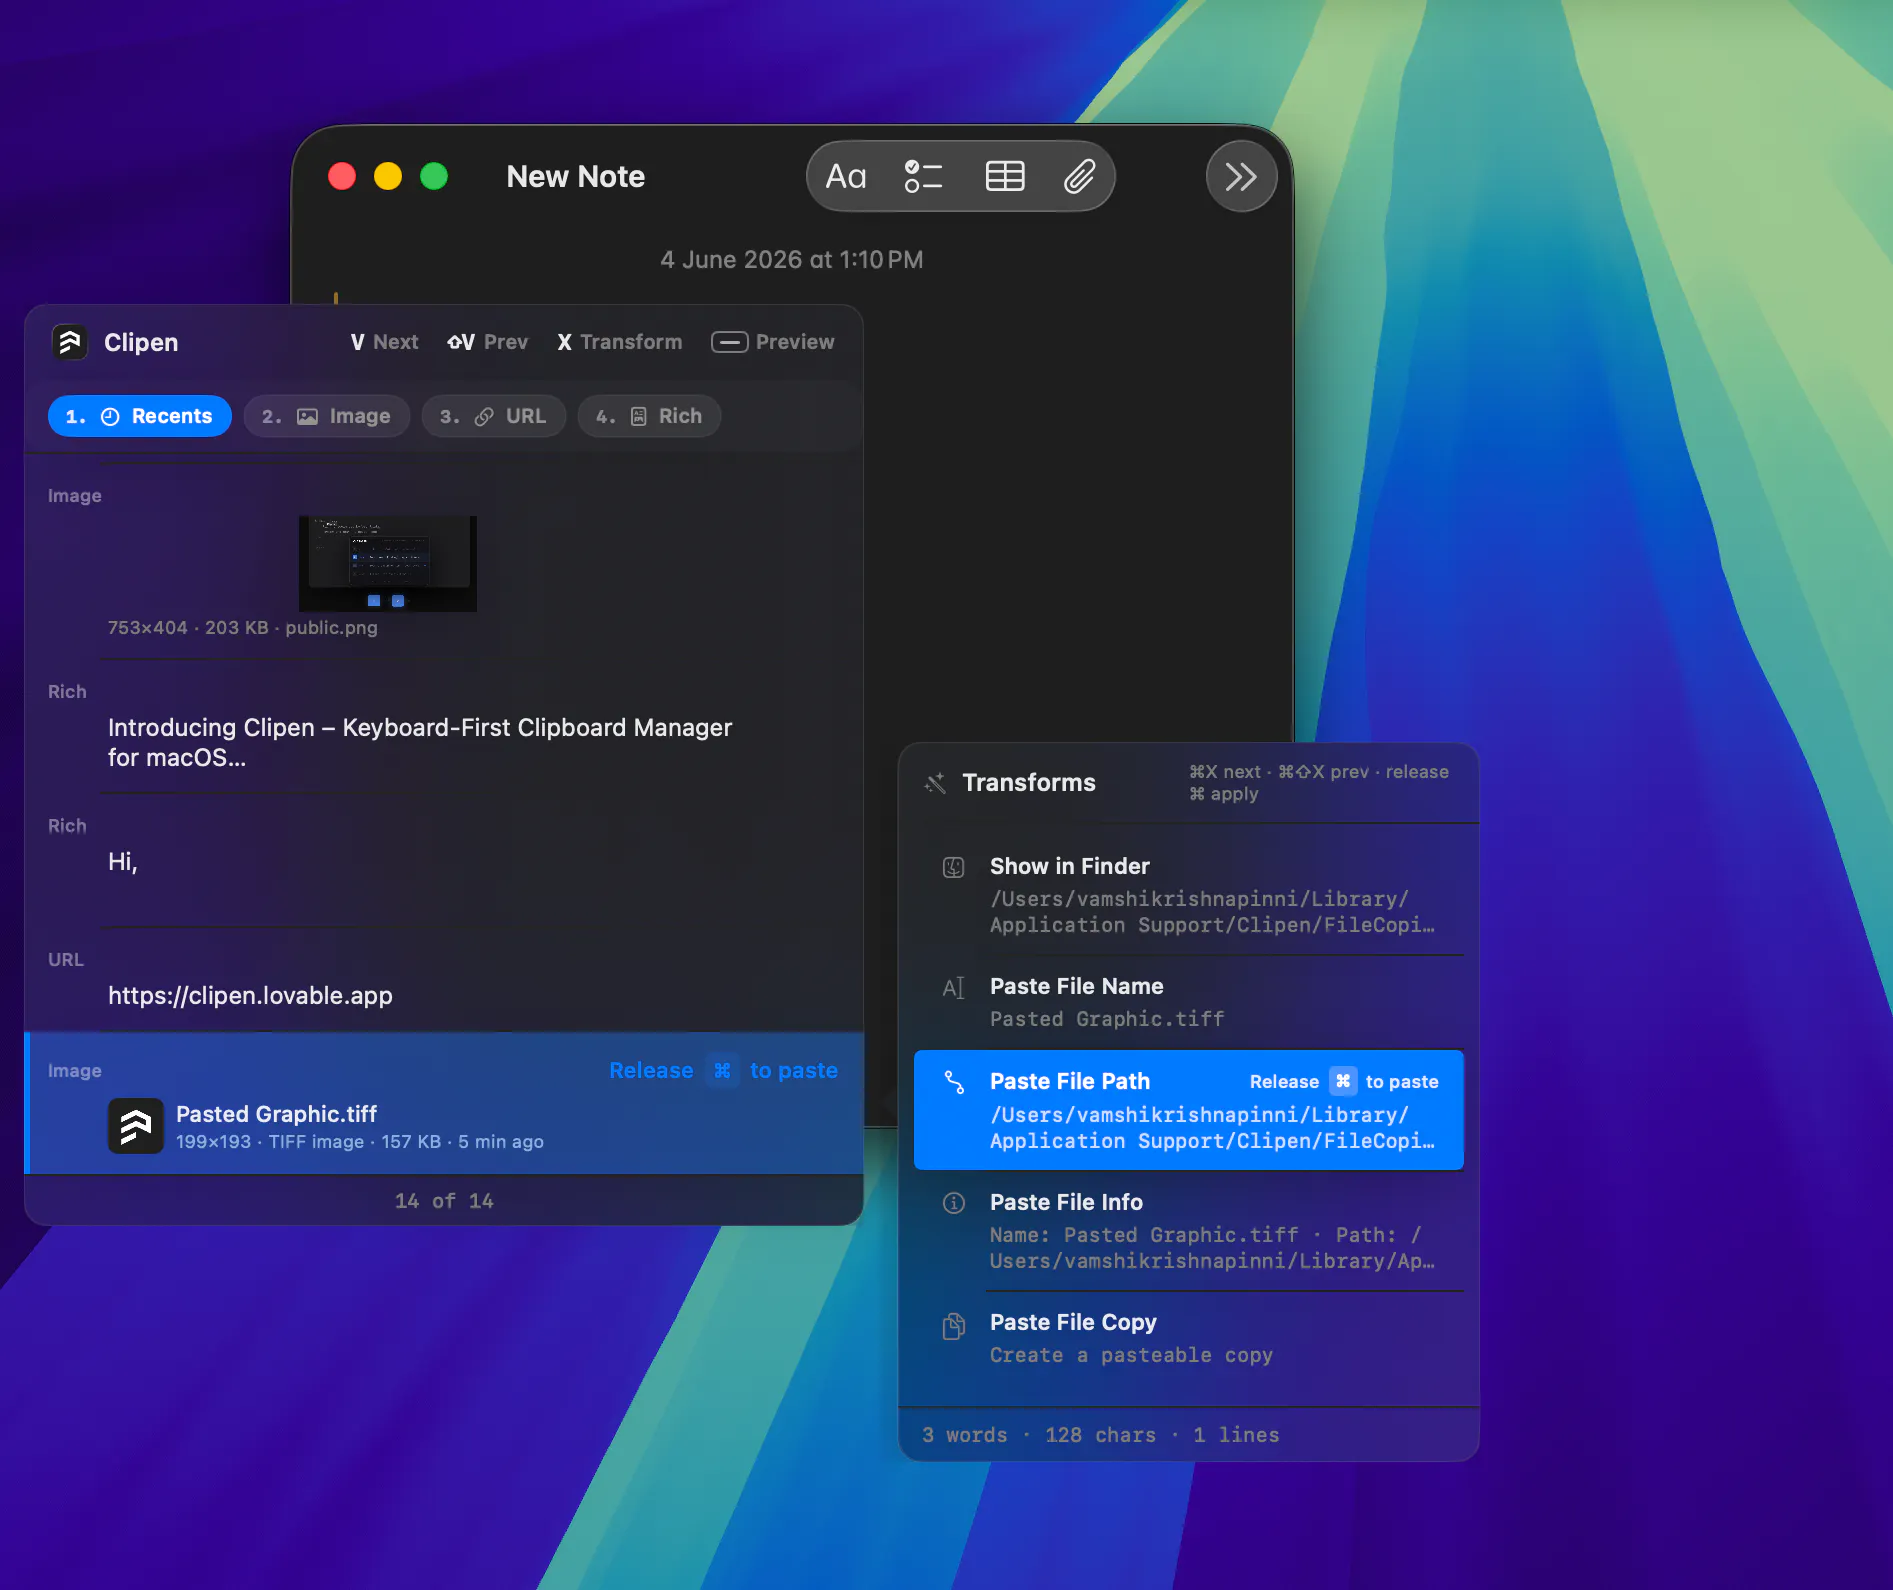Click 'Release ⌘ to paste' on Paste File Path
Screen dimensions: 1893x1590
(x=1344, y=1081)
